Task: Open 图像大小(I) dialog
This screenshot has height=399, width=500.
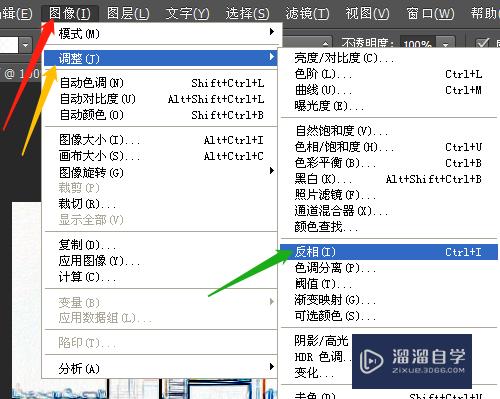Action: click(x=161, y=140)
